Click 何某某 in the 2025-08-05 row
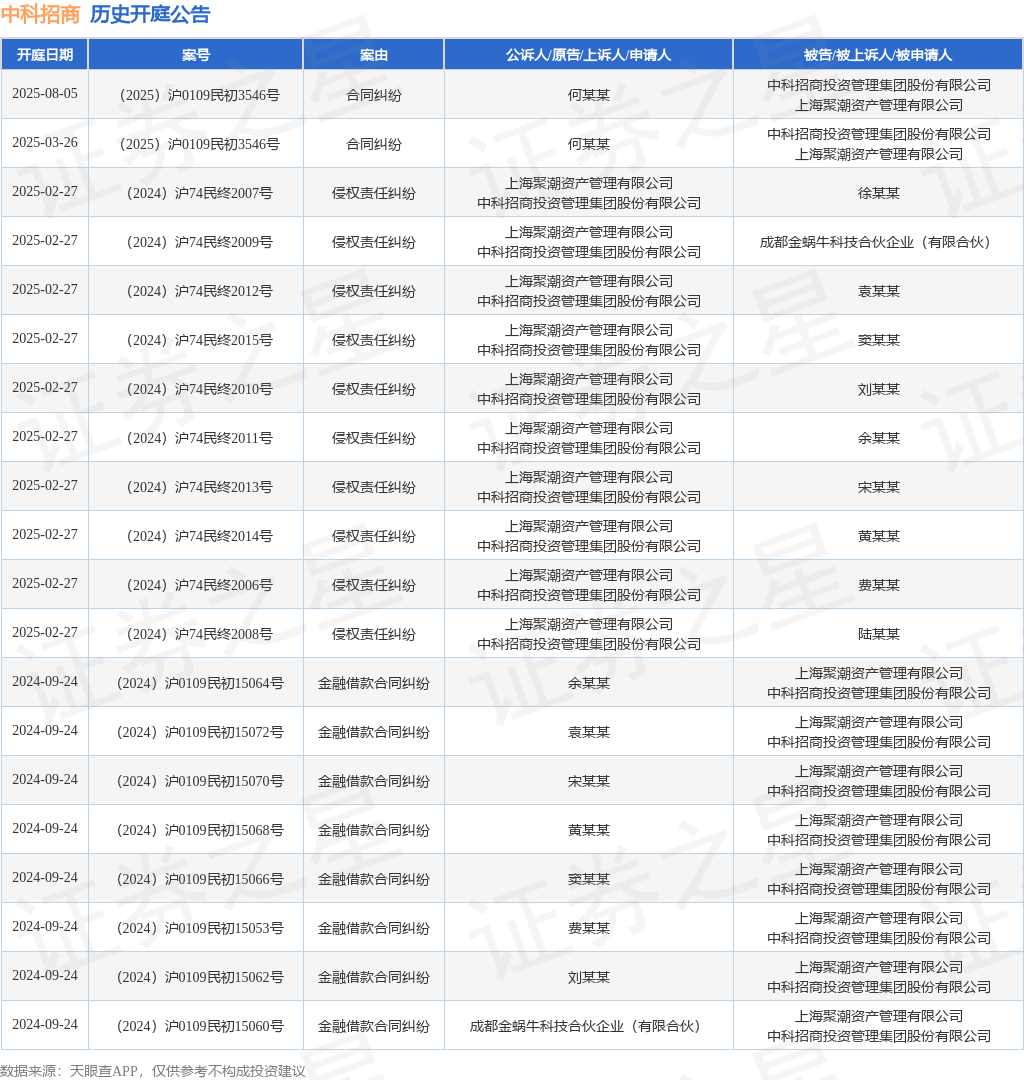 click(x=589, y=95)
